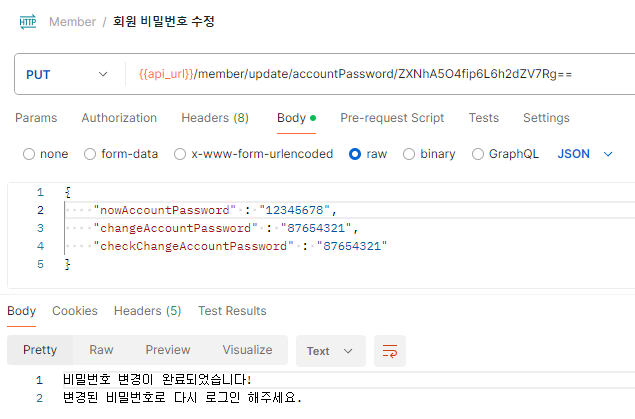Click the {{api_url}} variable in URL
The width and height of the screenshot is (635, 419).
coord(166,74)
